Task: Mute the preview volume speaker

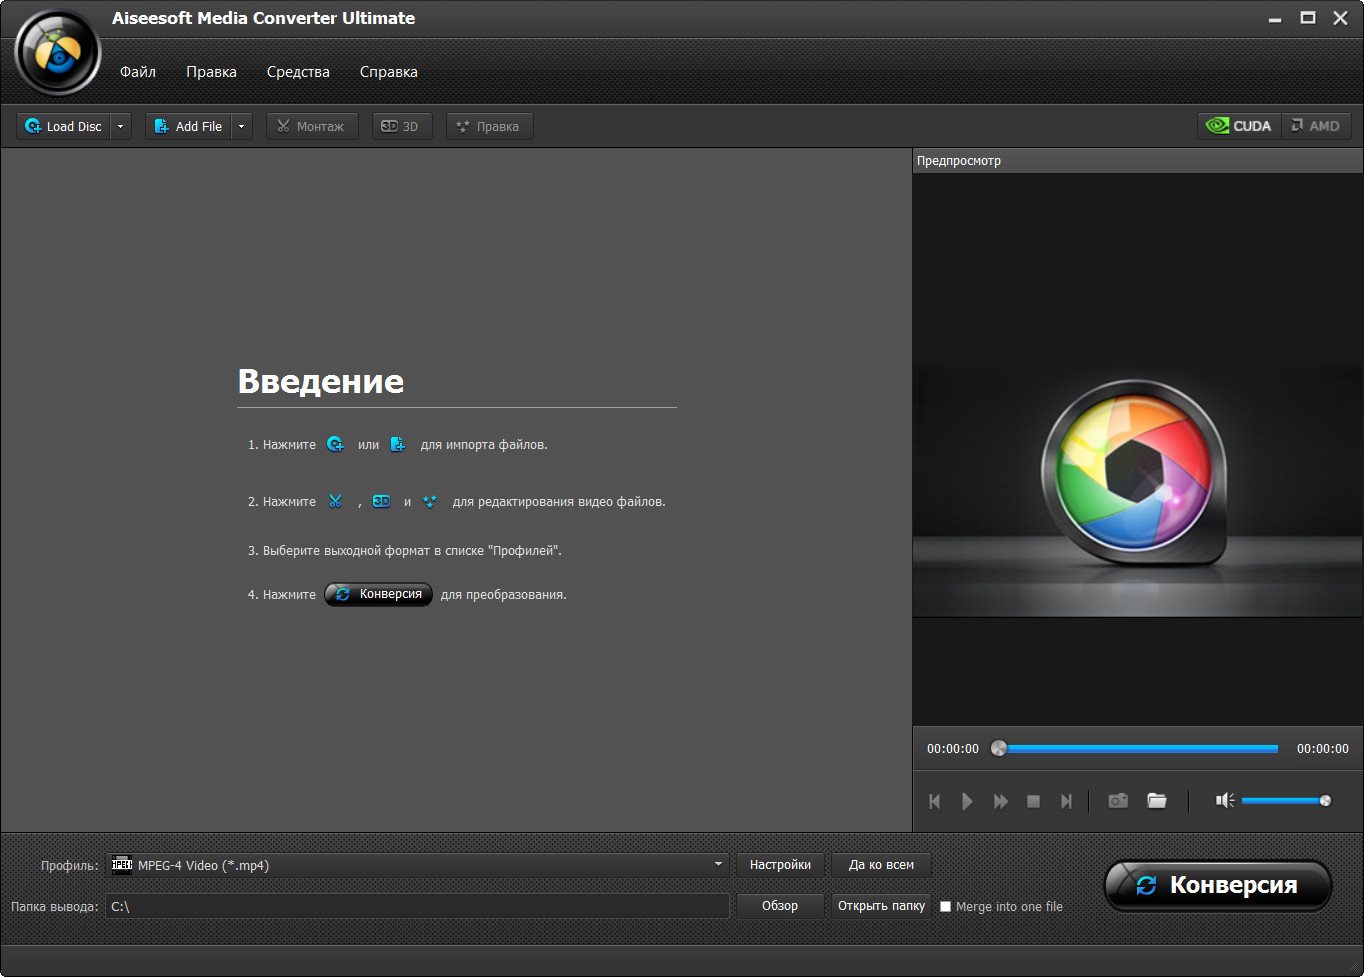Action: tap(1225, 800)
